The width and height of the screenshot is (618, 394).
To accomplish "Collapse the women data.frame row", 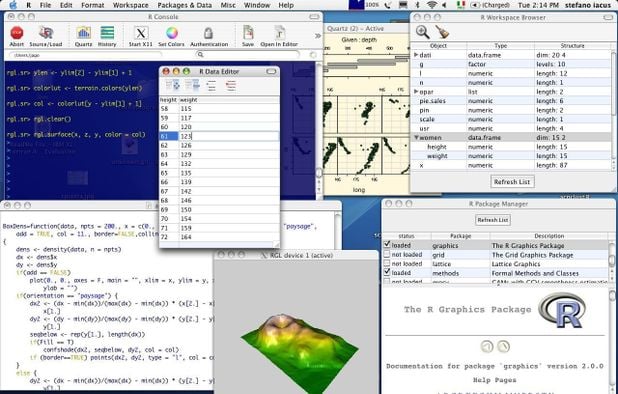I will click(x=416, y=138).
